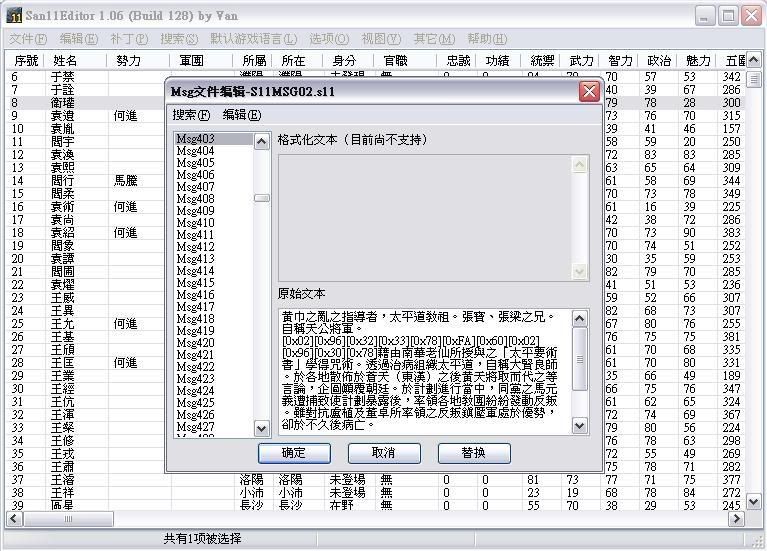
Task: Click the up arrow of the 原始文本 scrollbar
Action: tap(580, 319)
